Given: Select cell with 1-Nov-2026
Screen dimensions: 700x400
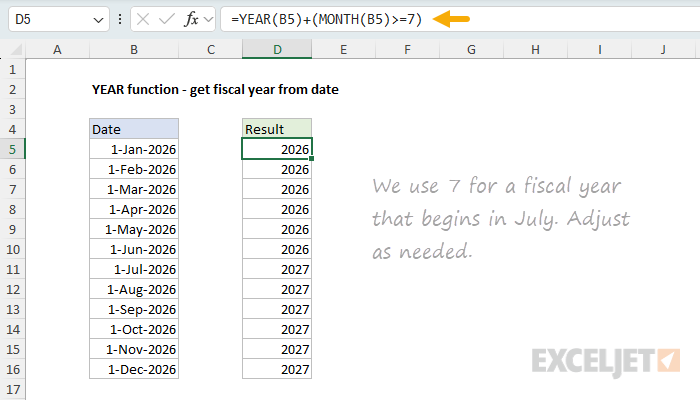Looking at the screenshot, I should [134, 350].
